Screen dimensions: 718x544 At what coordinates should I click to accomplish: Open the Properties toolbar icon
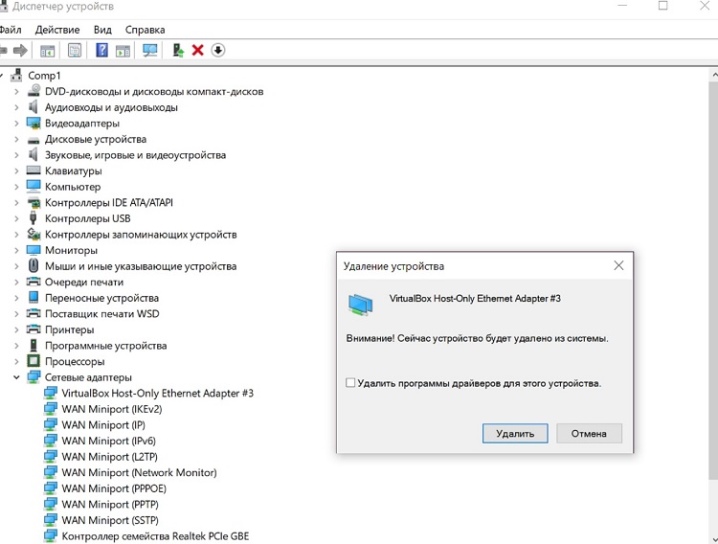[x=75, y=50]
